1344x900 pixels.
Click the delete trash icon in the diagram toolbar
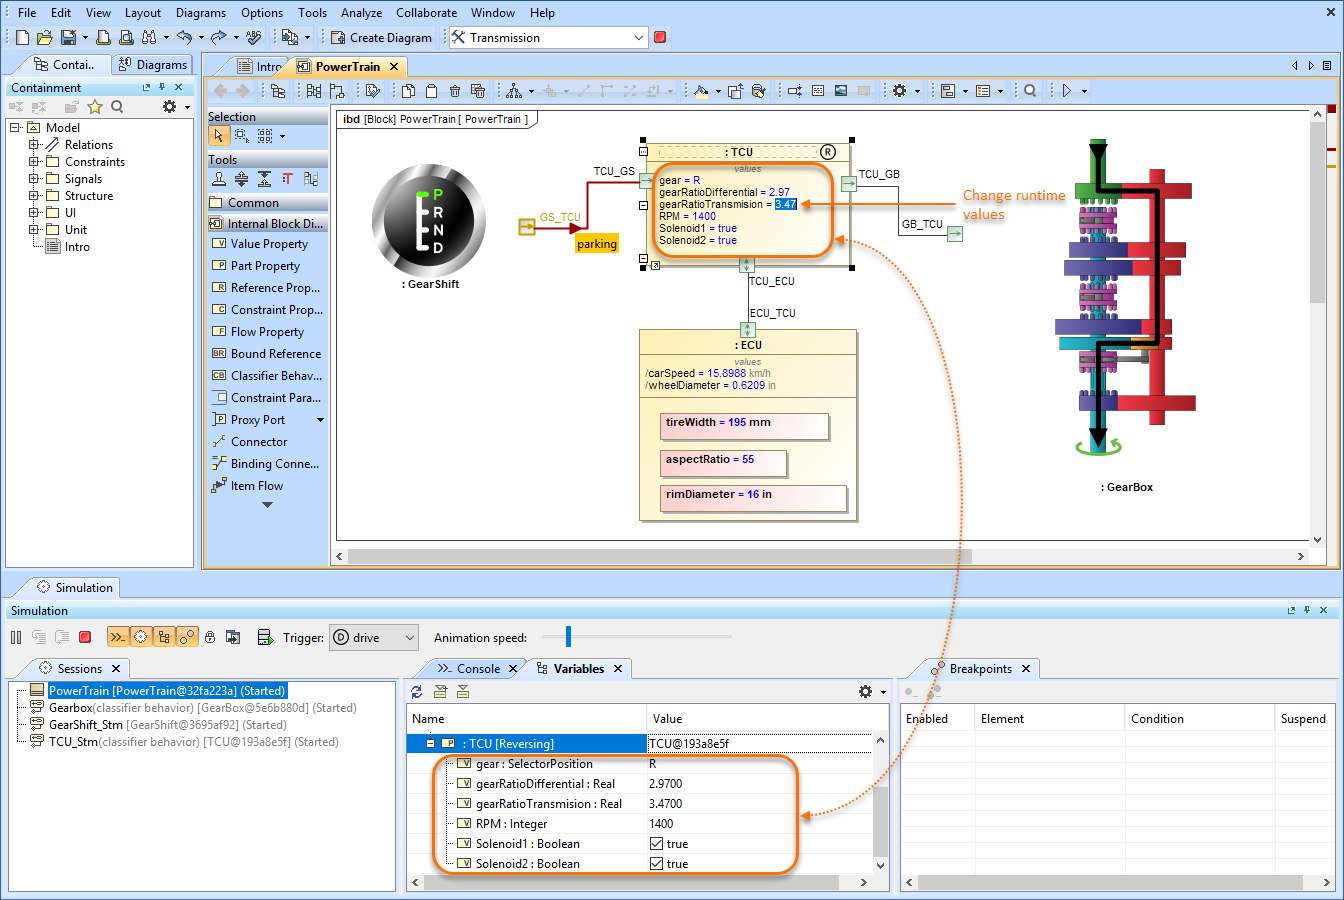pos(455,91)
